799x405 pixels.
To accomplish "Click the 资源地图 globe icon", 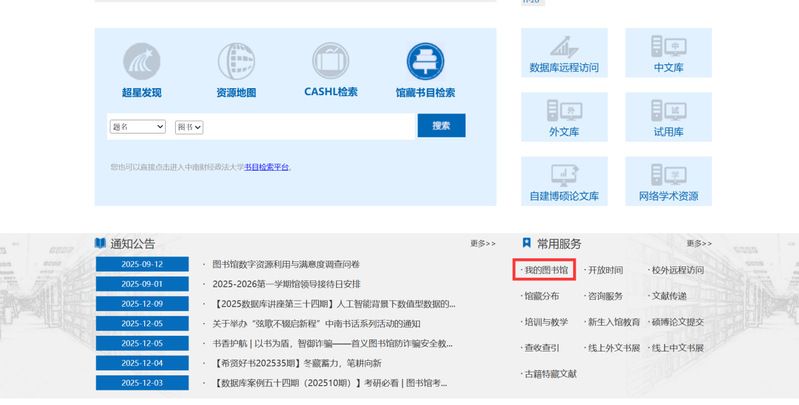I will click(236, 62).
